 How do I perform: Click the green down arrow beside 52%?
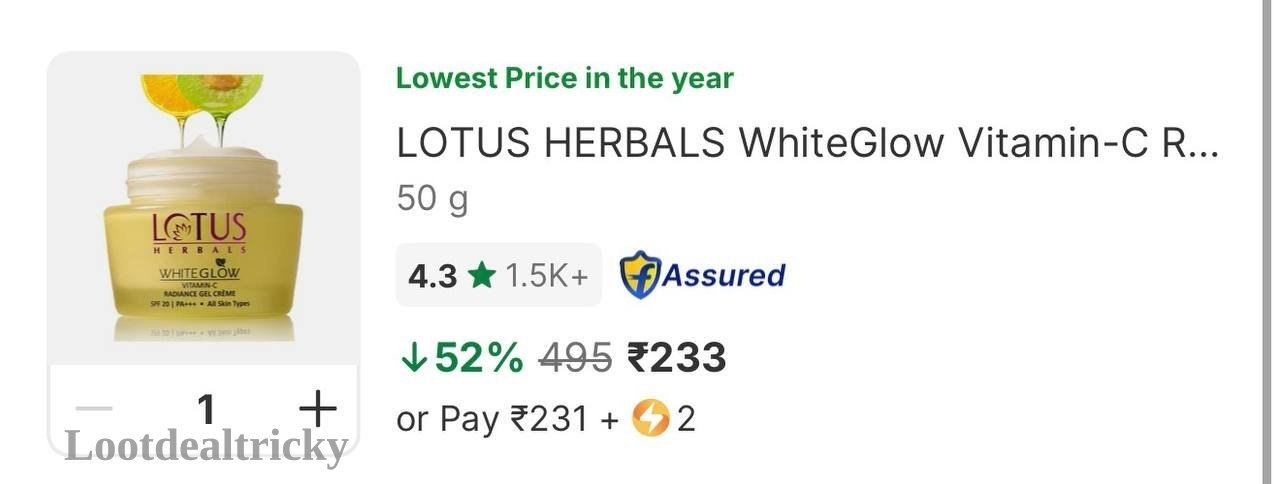tap(412, 358)
